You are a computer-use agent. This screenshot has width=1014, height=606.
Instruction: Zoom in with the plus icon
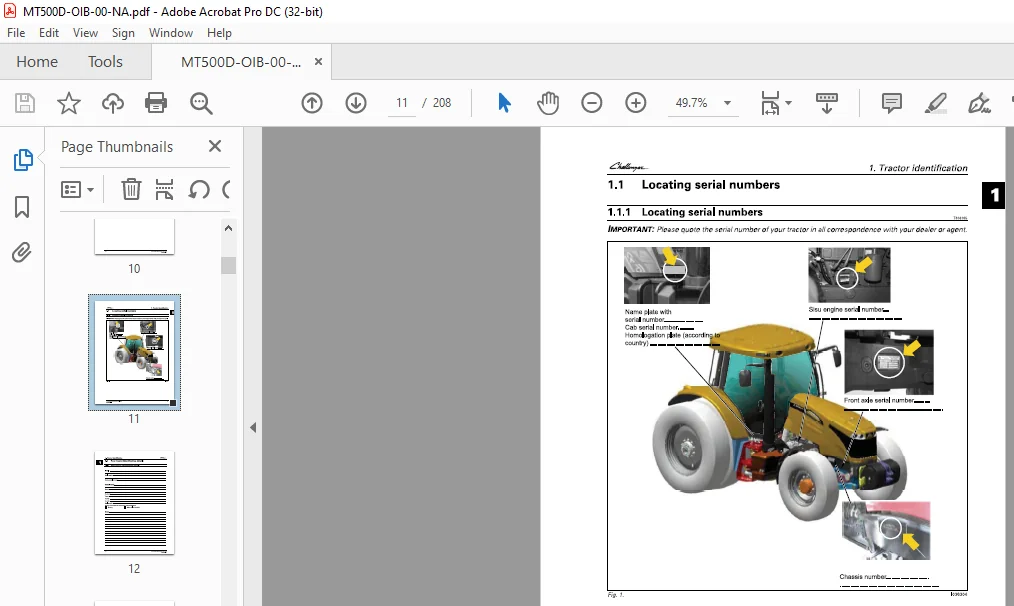point(636,103)
